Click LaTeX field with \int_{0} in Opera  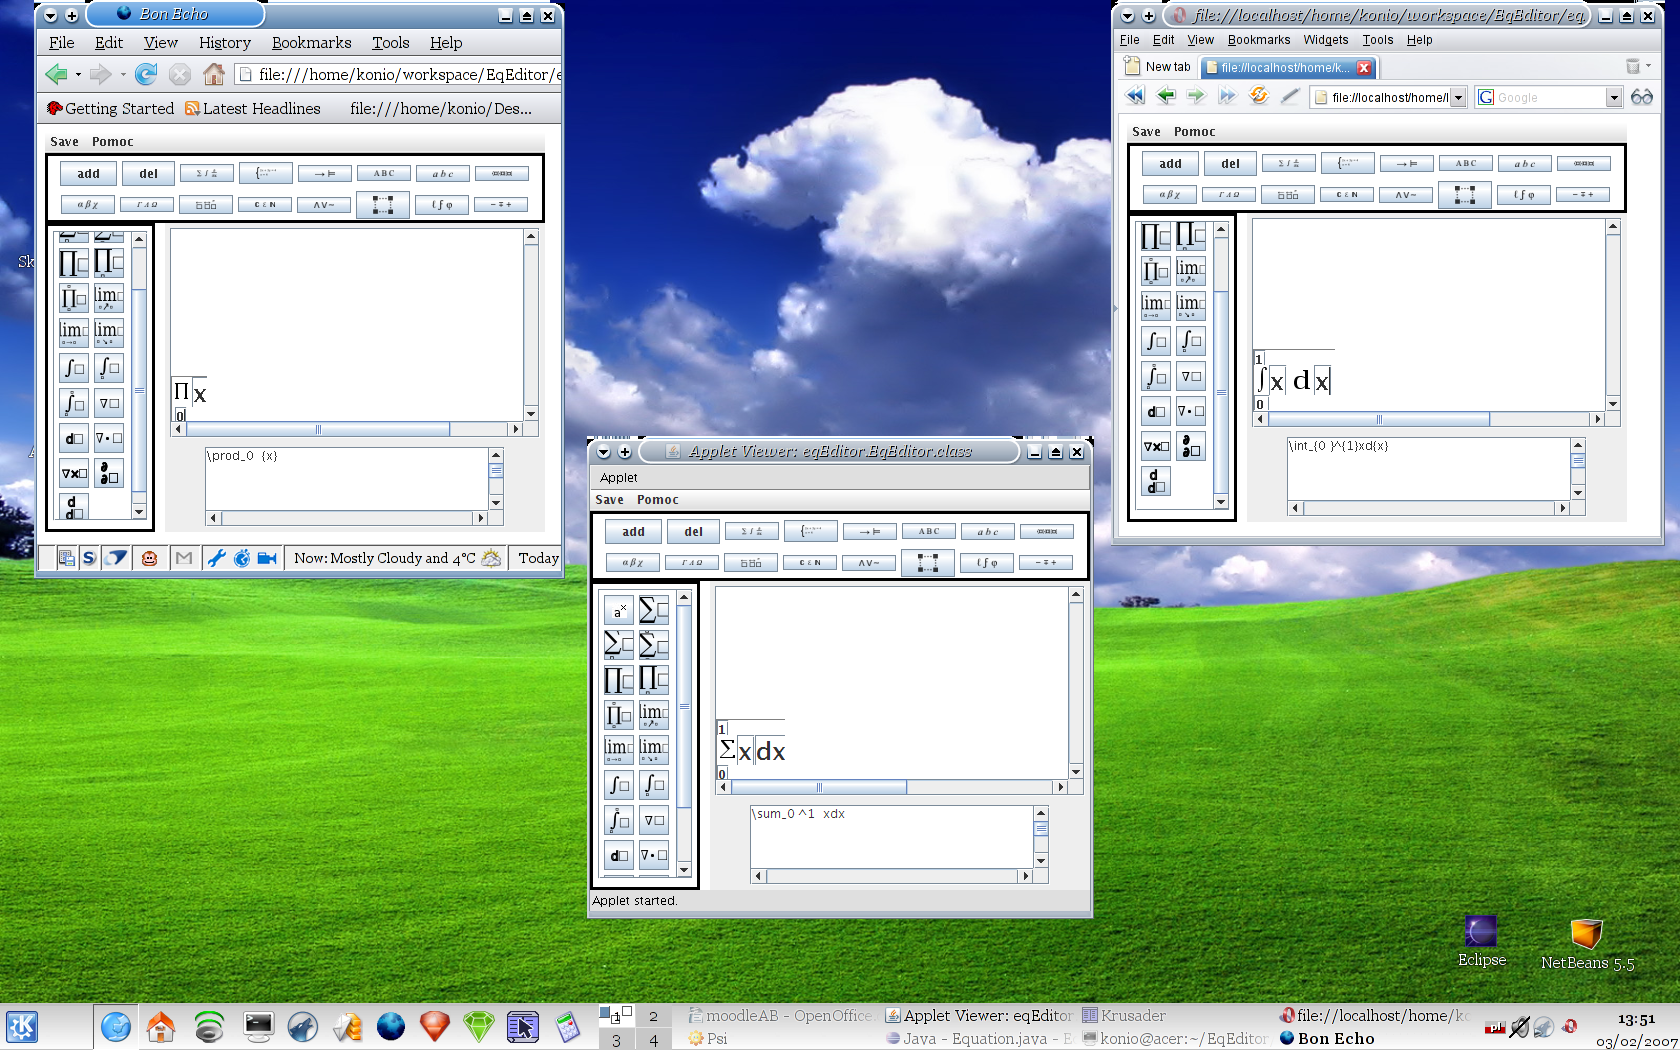pos(1428,468)
